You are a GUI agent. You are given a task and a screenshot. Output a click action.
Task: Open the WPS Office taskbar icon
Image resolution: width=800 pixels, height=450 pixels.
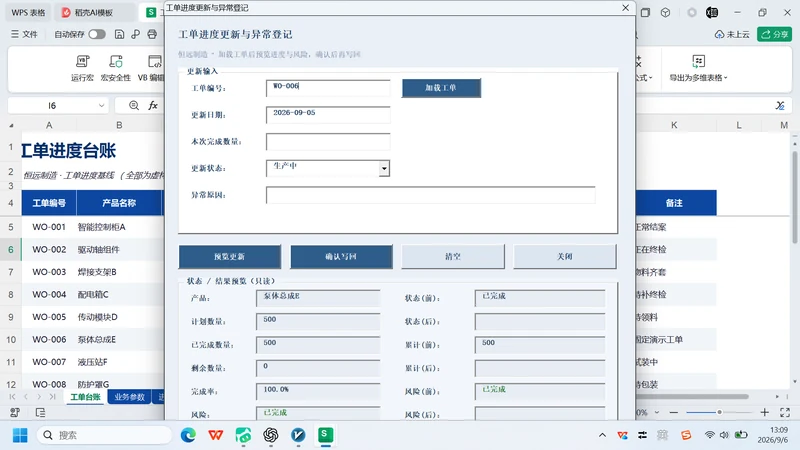tap(216, 435)
